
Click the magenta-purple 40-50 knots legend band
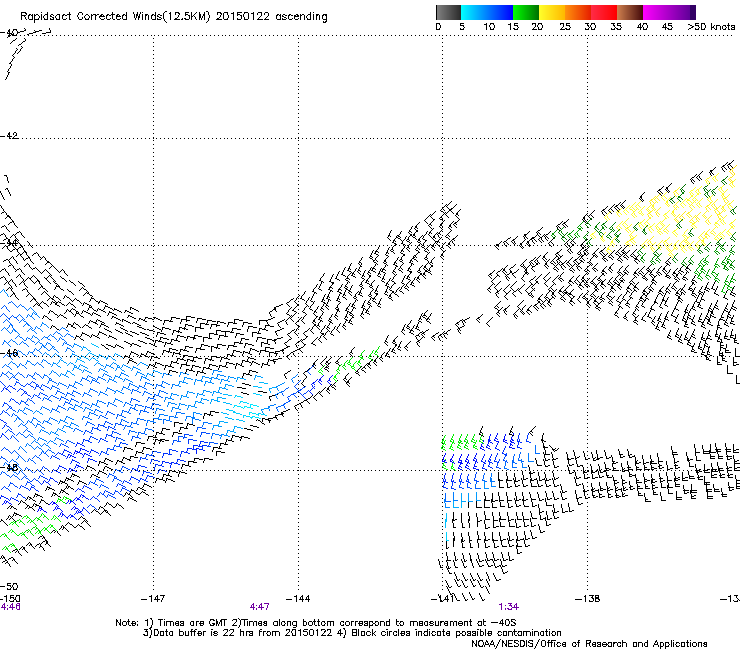[669, 12]
